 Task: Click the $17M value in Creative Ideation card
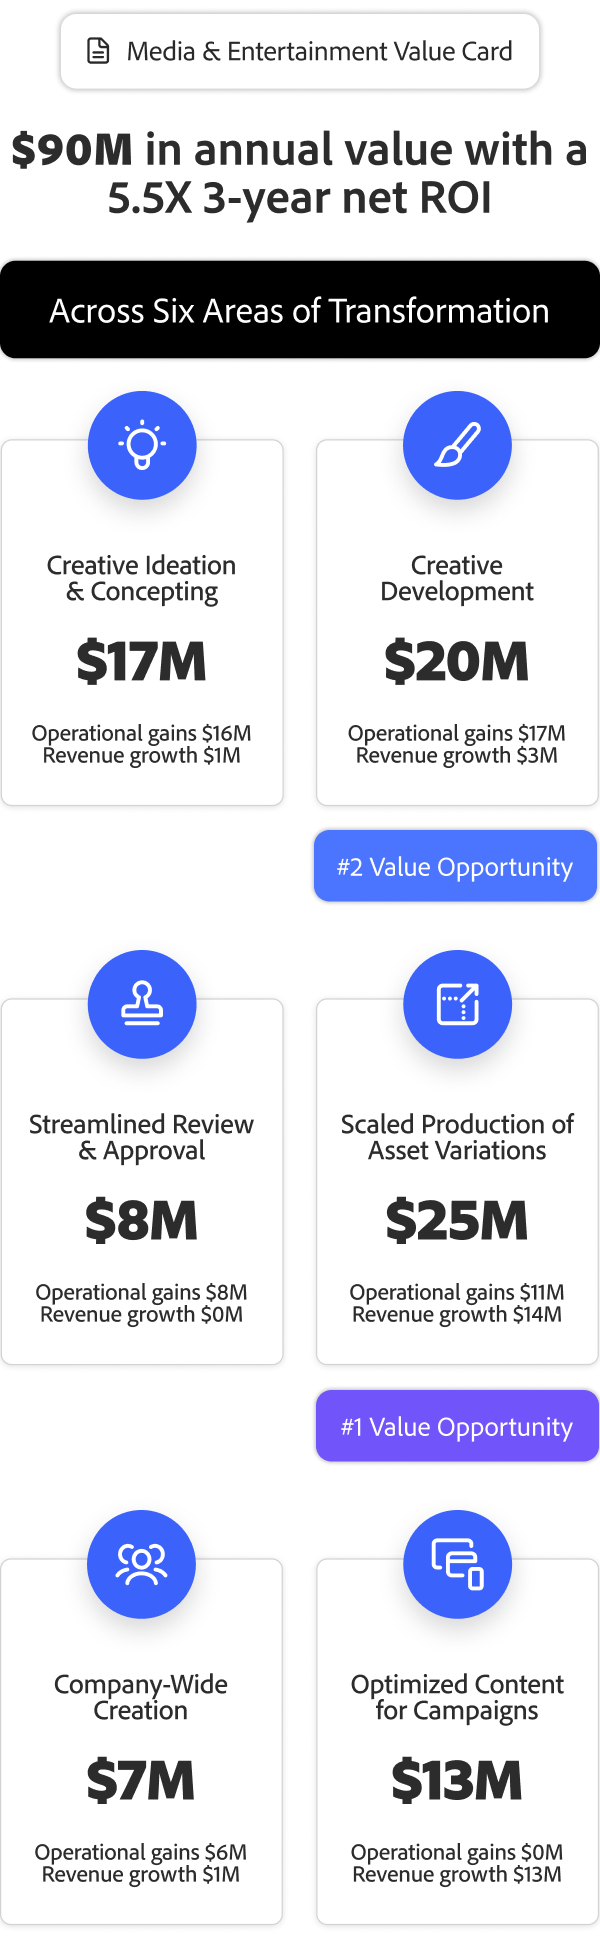click(x=142, y=662)
